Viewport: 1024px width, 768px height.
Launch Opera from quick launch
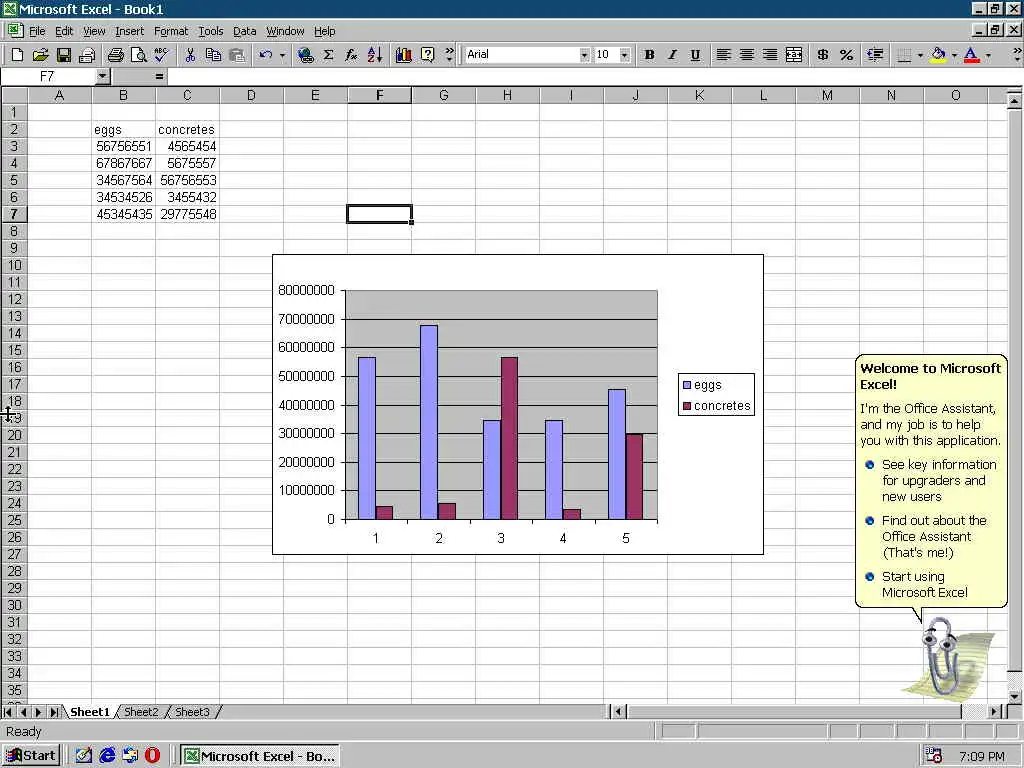pyautogui.click(x=153, y=756)
